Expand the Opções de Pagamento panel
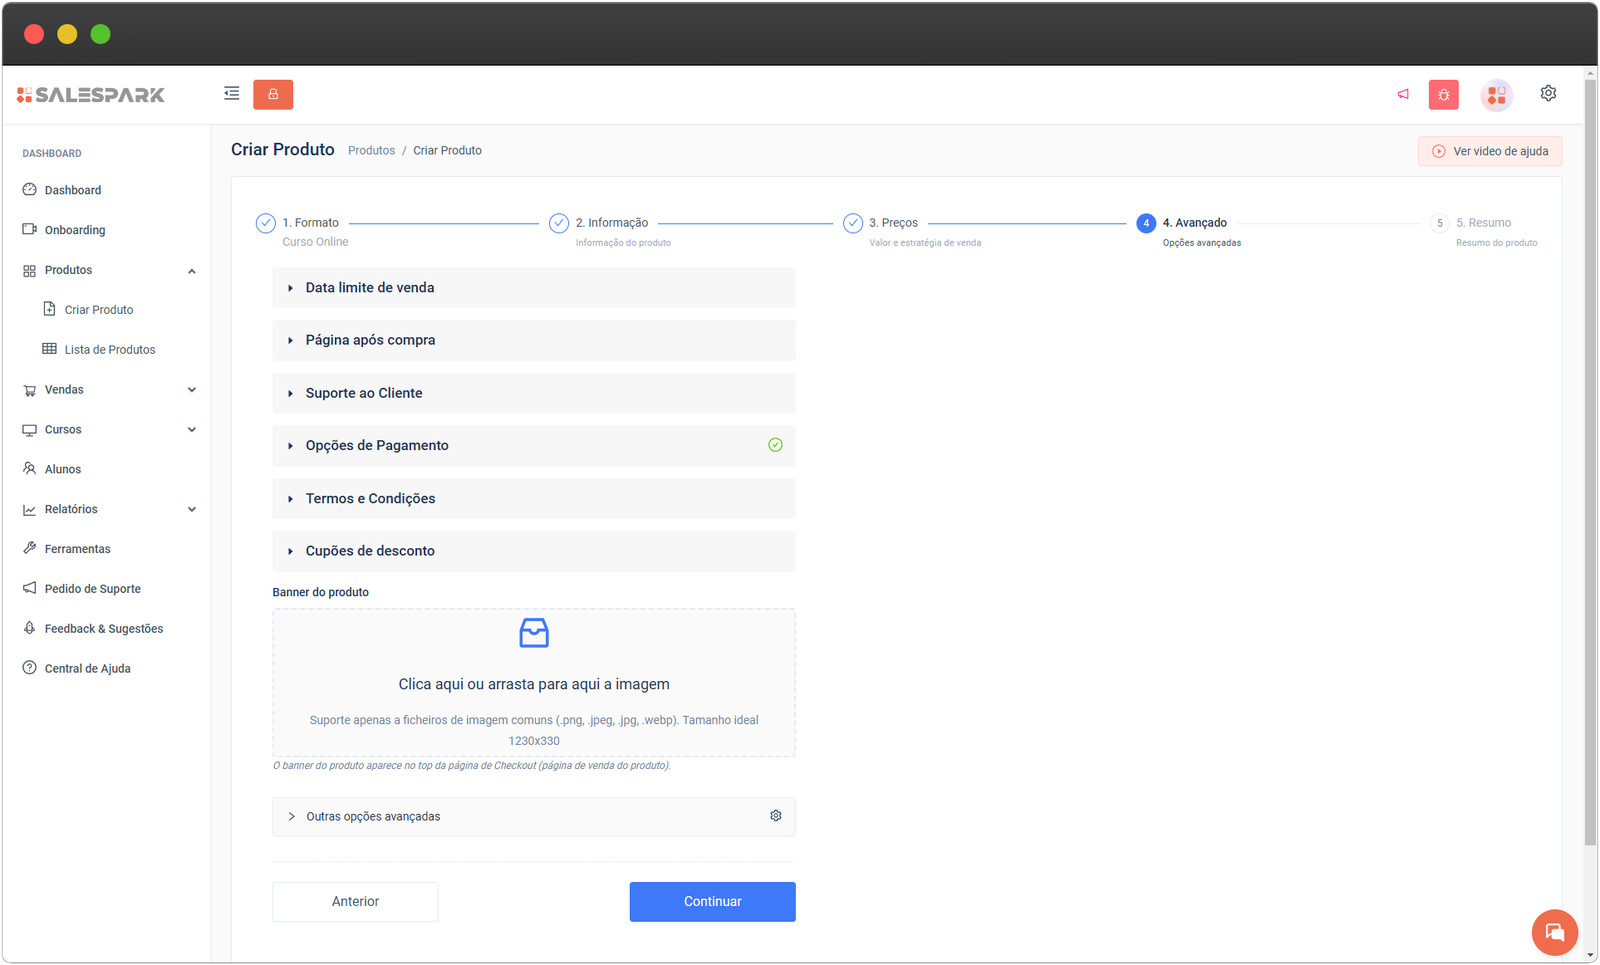Screen dimensions: 1600x965 click(x=377, y=446)
